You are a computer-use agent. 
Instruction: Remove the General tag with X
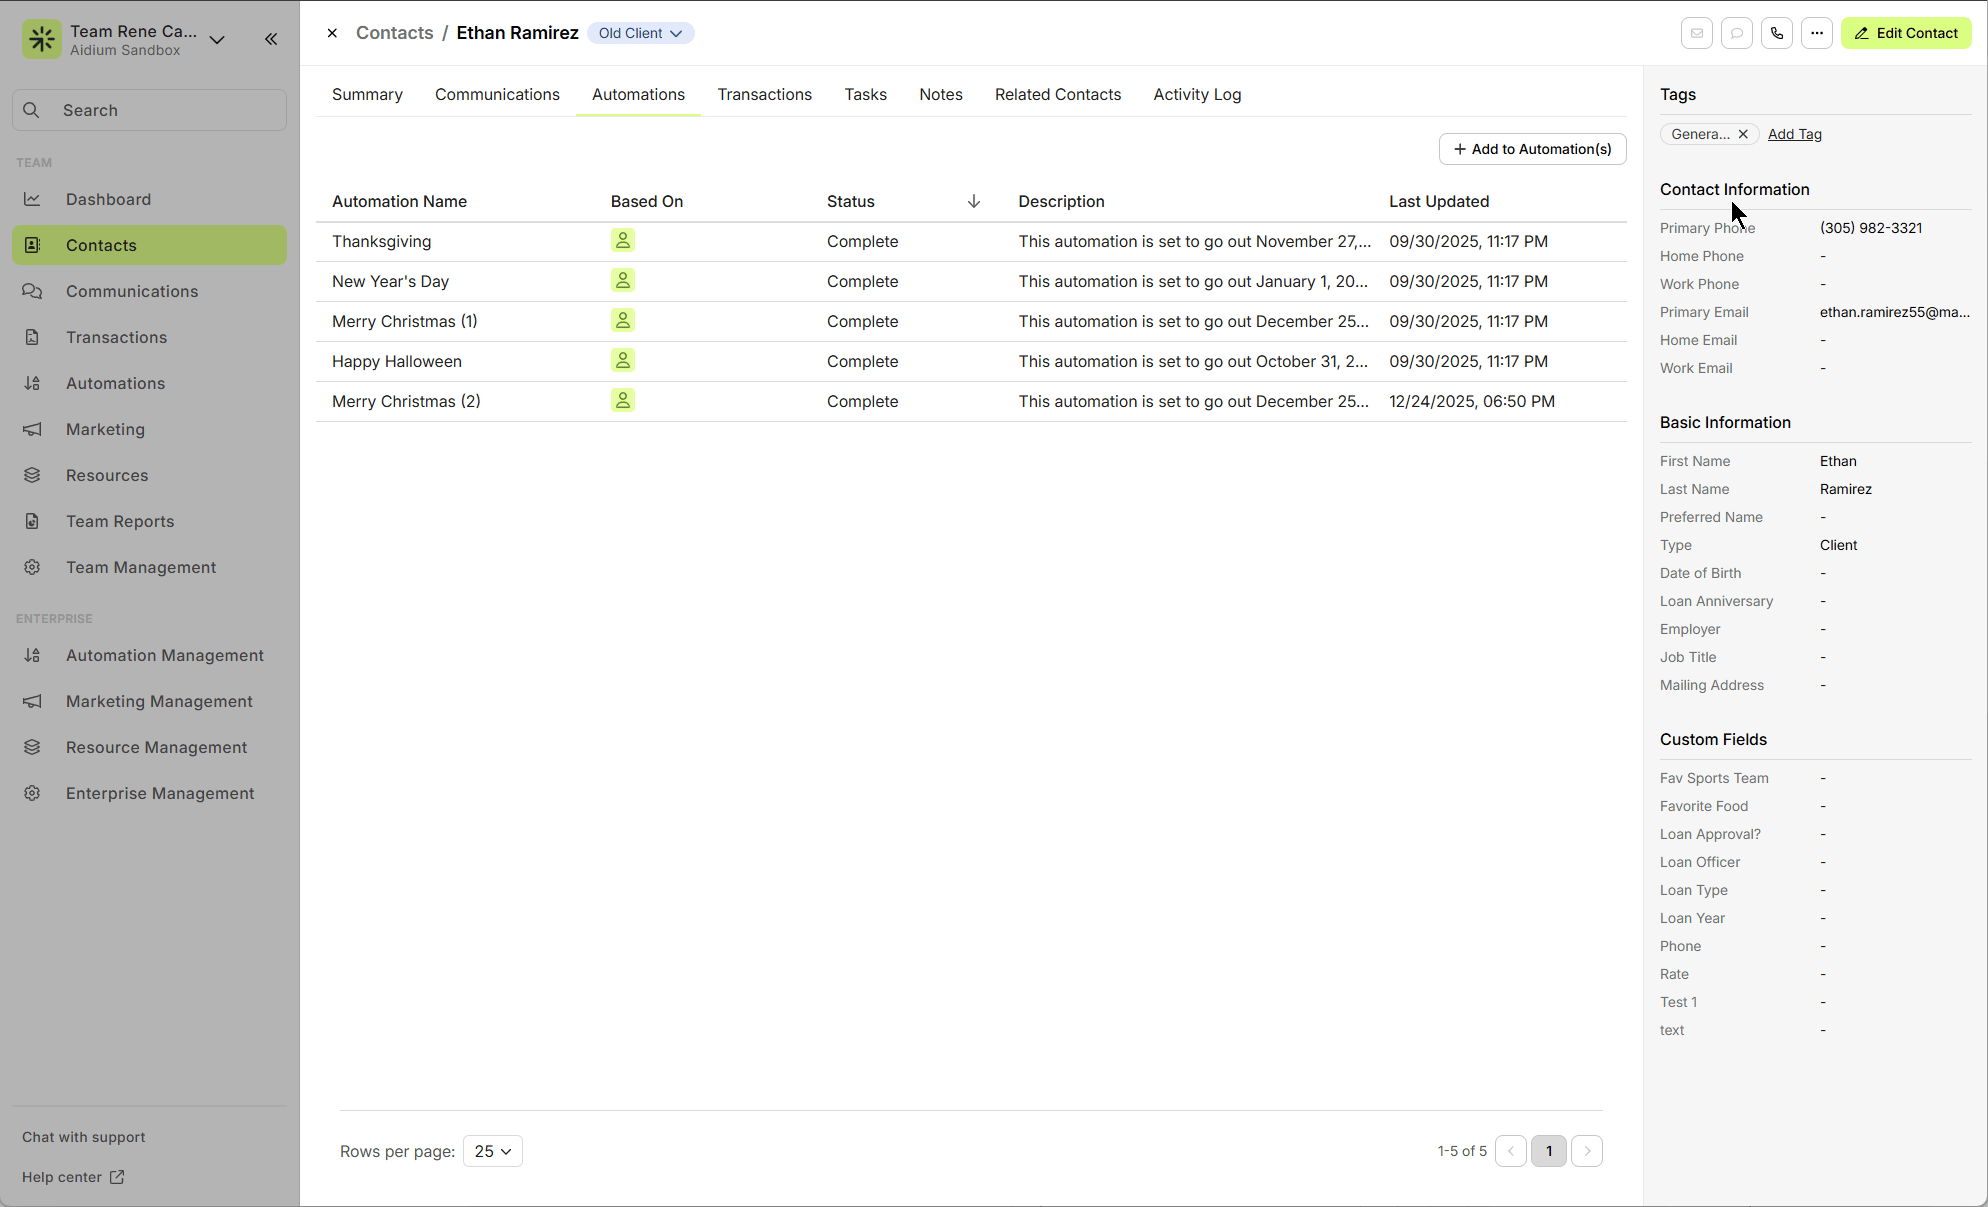tap(1743, 134)
